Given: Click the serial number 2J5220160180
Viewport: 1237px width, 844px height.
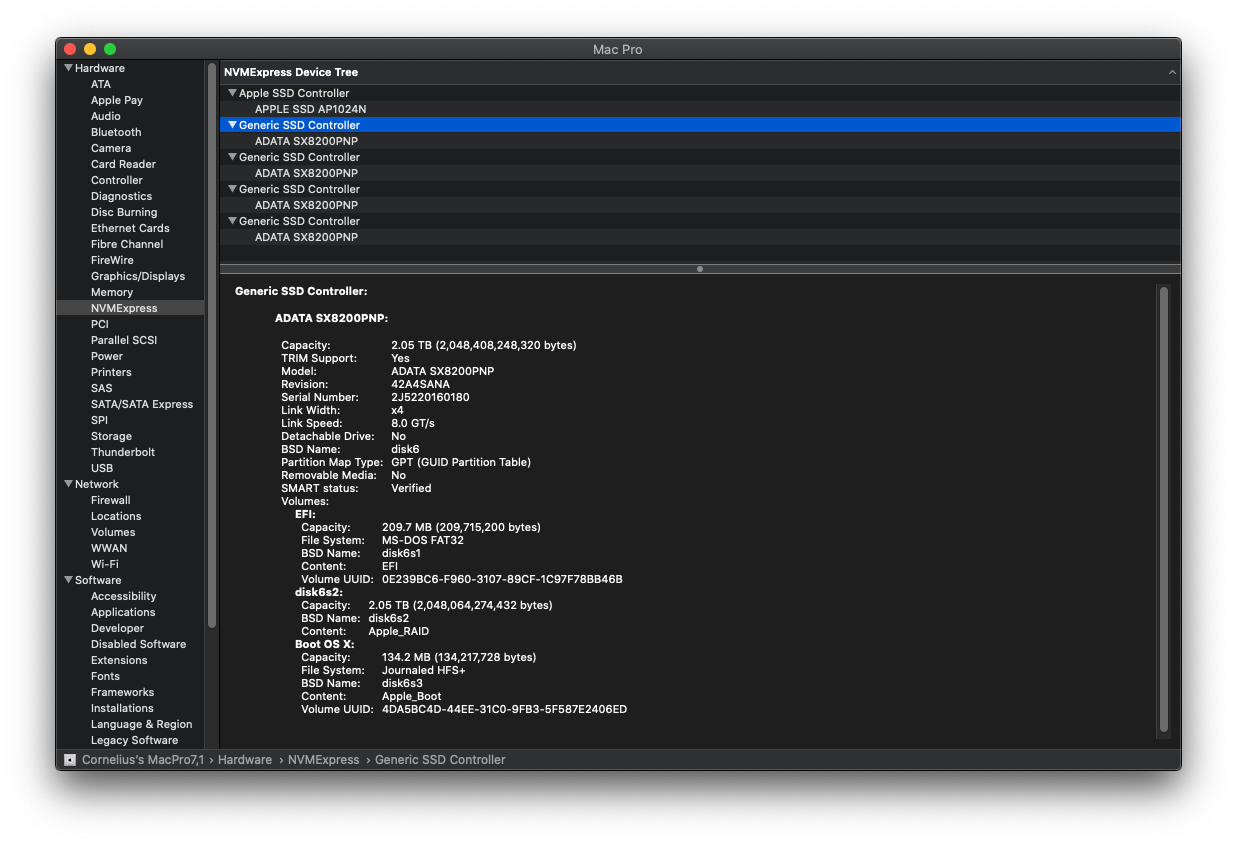Looking at the screenshot, I should pyautogui.click(x=430, y=397).
